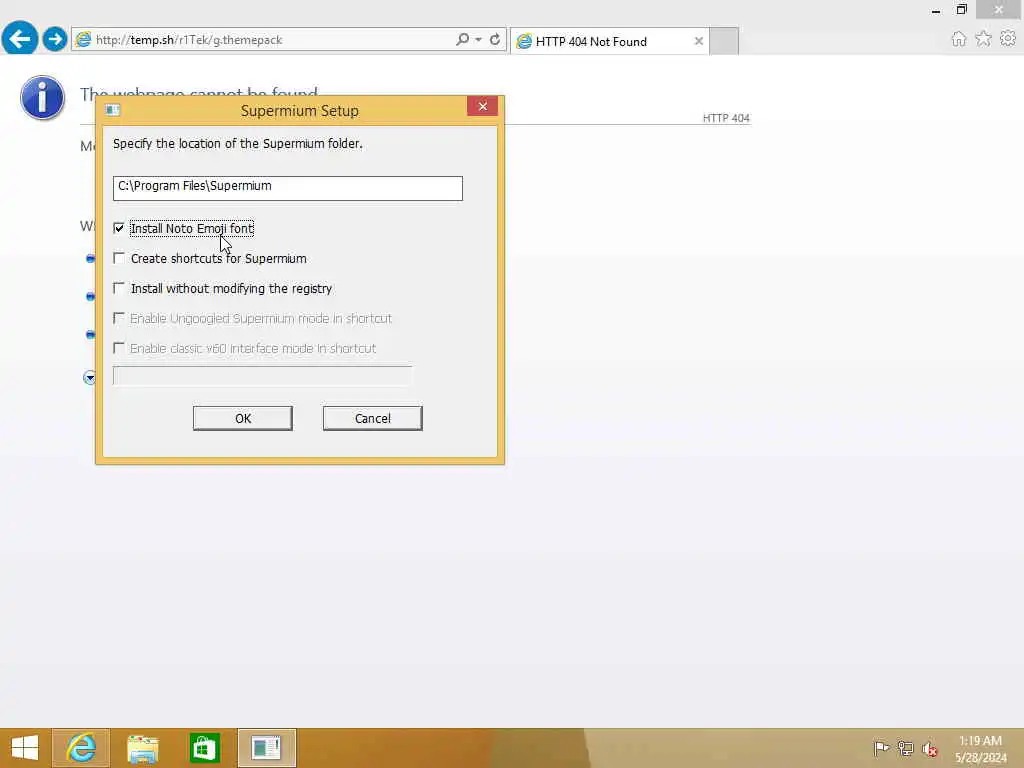Restore down the Internet Explorer window
Screen dimensions: 1024x768
pos(961,10)
